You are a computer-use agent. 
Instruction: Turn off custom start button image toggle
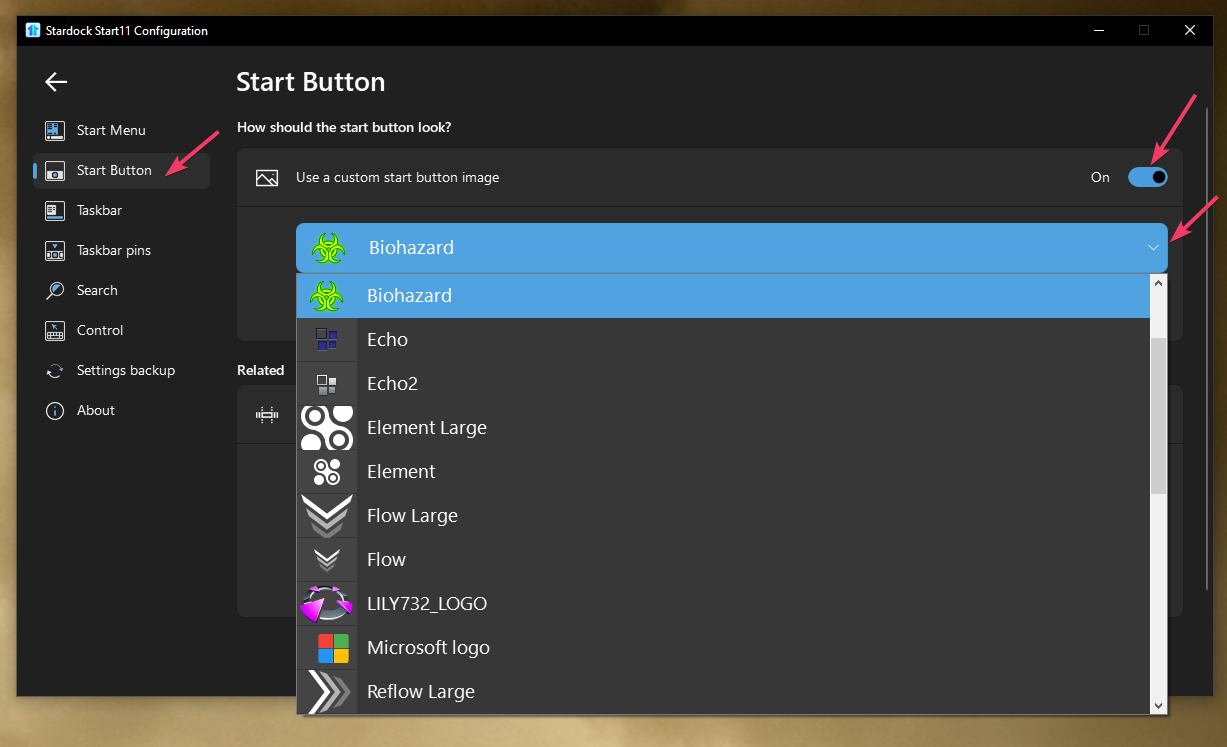(x=1147, y=177)
